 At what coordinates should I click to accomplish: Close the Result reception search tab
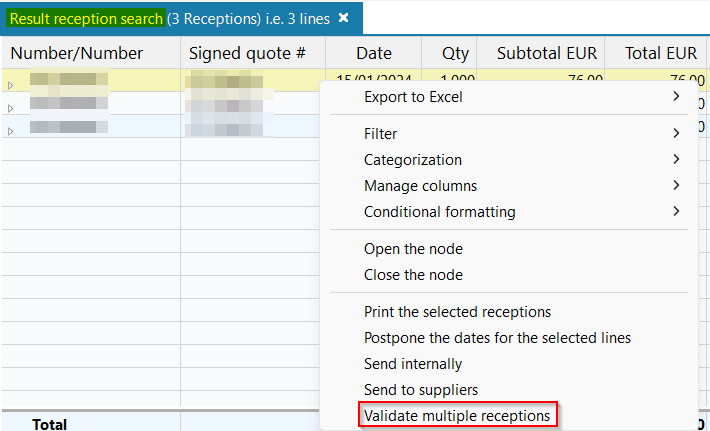coord(343,18)
